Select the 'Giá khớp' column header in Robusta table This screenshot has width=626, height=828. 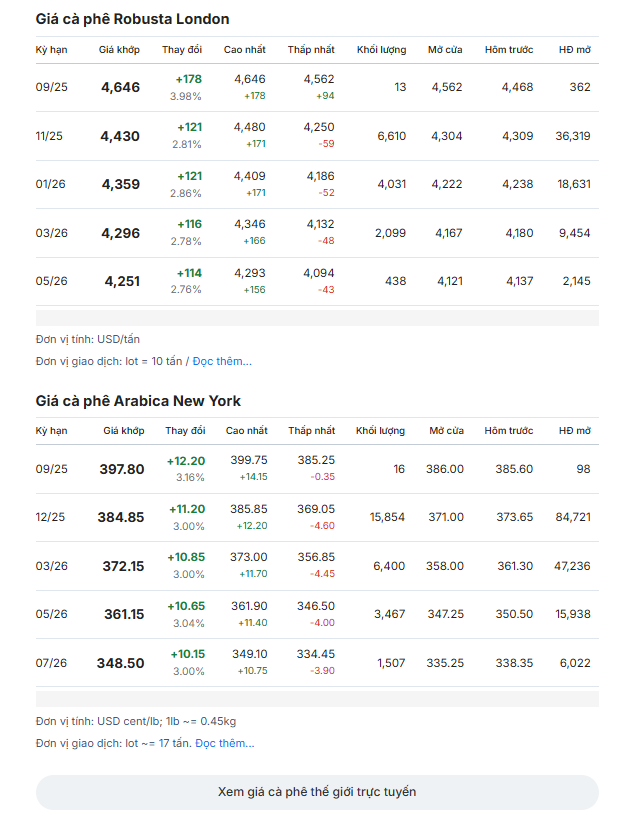tap(119, 50)
